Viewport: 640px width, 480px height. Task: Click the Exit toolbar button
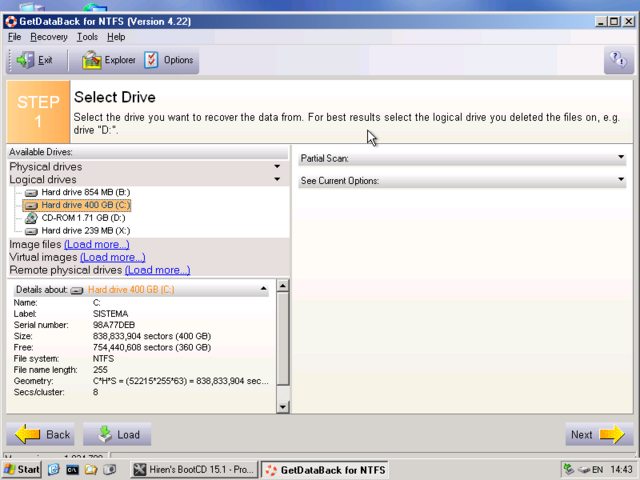34,60
